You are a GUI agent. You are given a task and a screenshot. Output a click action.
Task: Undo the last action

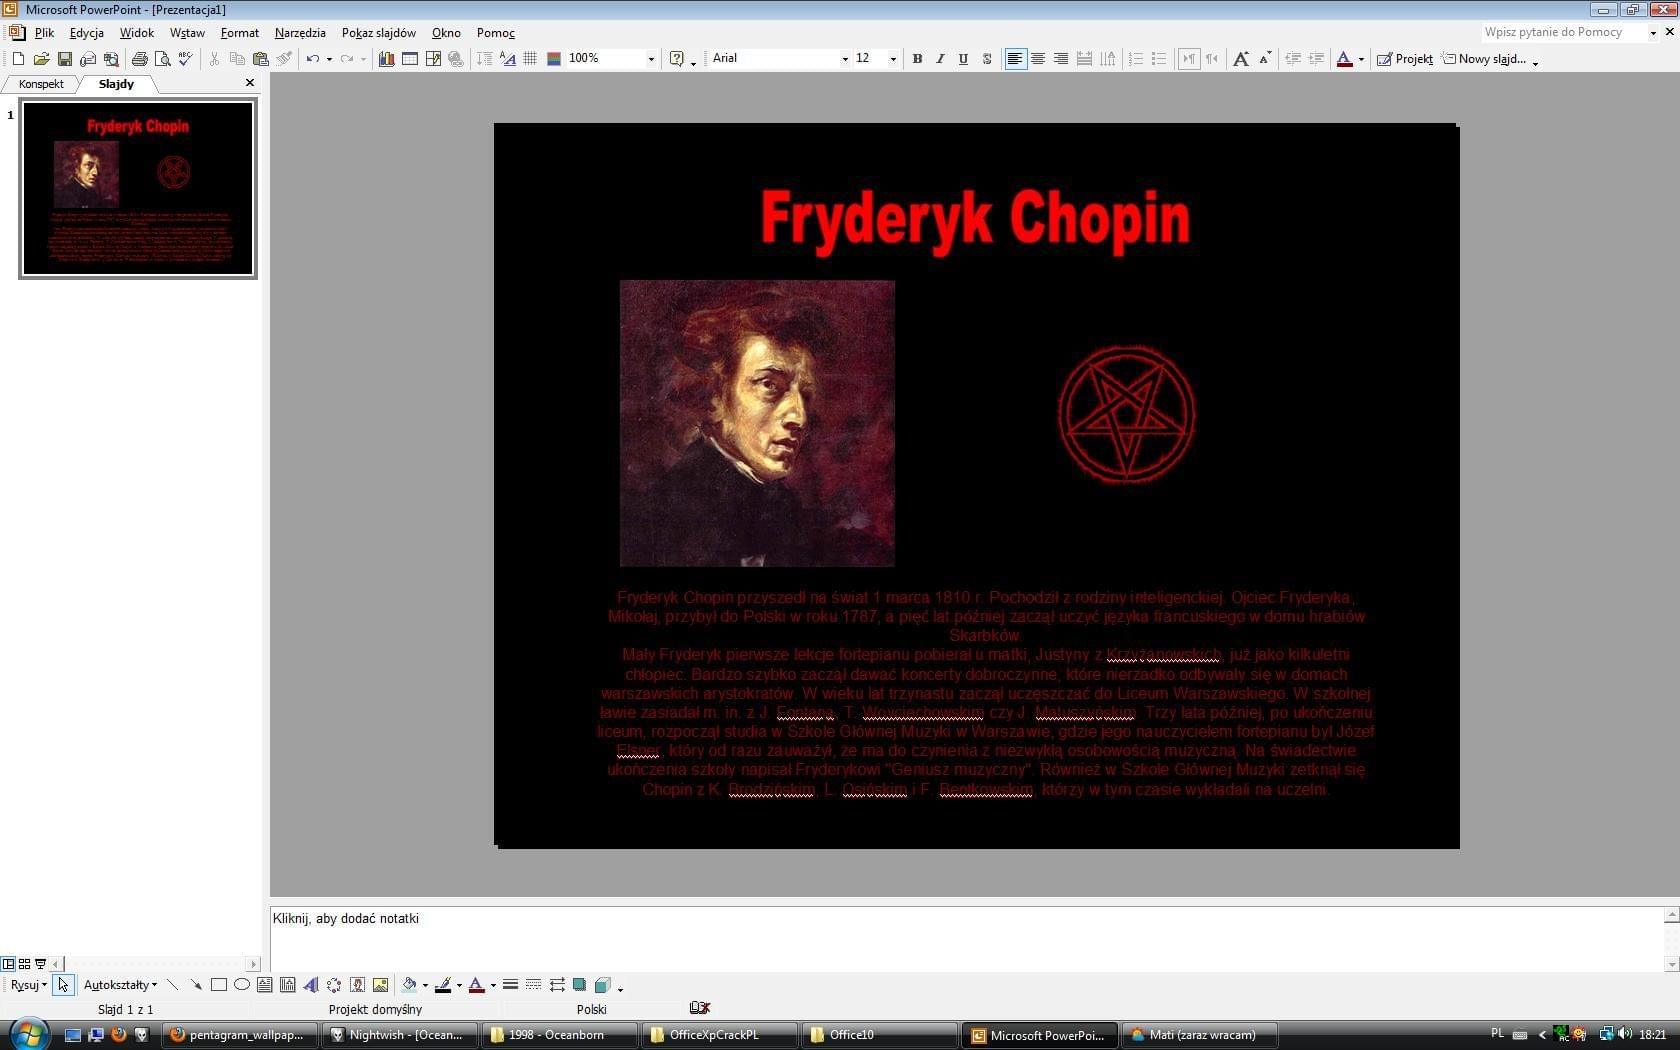pyautogui.click(x=313, y=59)
